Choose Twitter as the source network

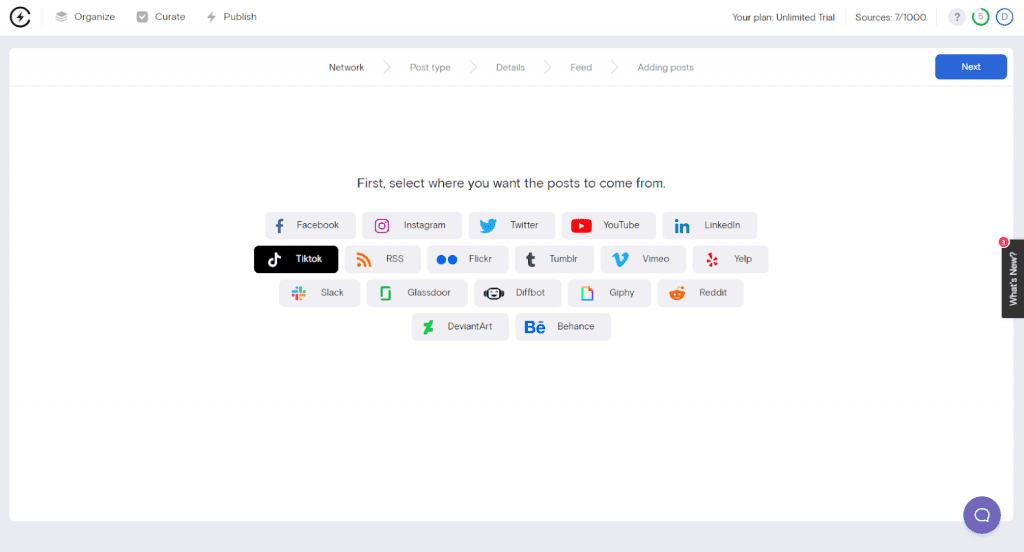point(512,225)
